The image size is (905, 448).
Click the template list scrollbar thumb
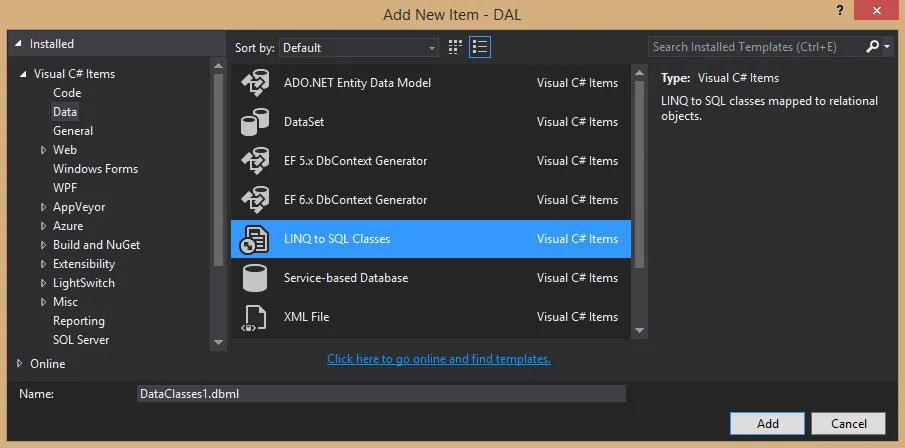(639, 174)
